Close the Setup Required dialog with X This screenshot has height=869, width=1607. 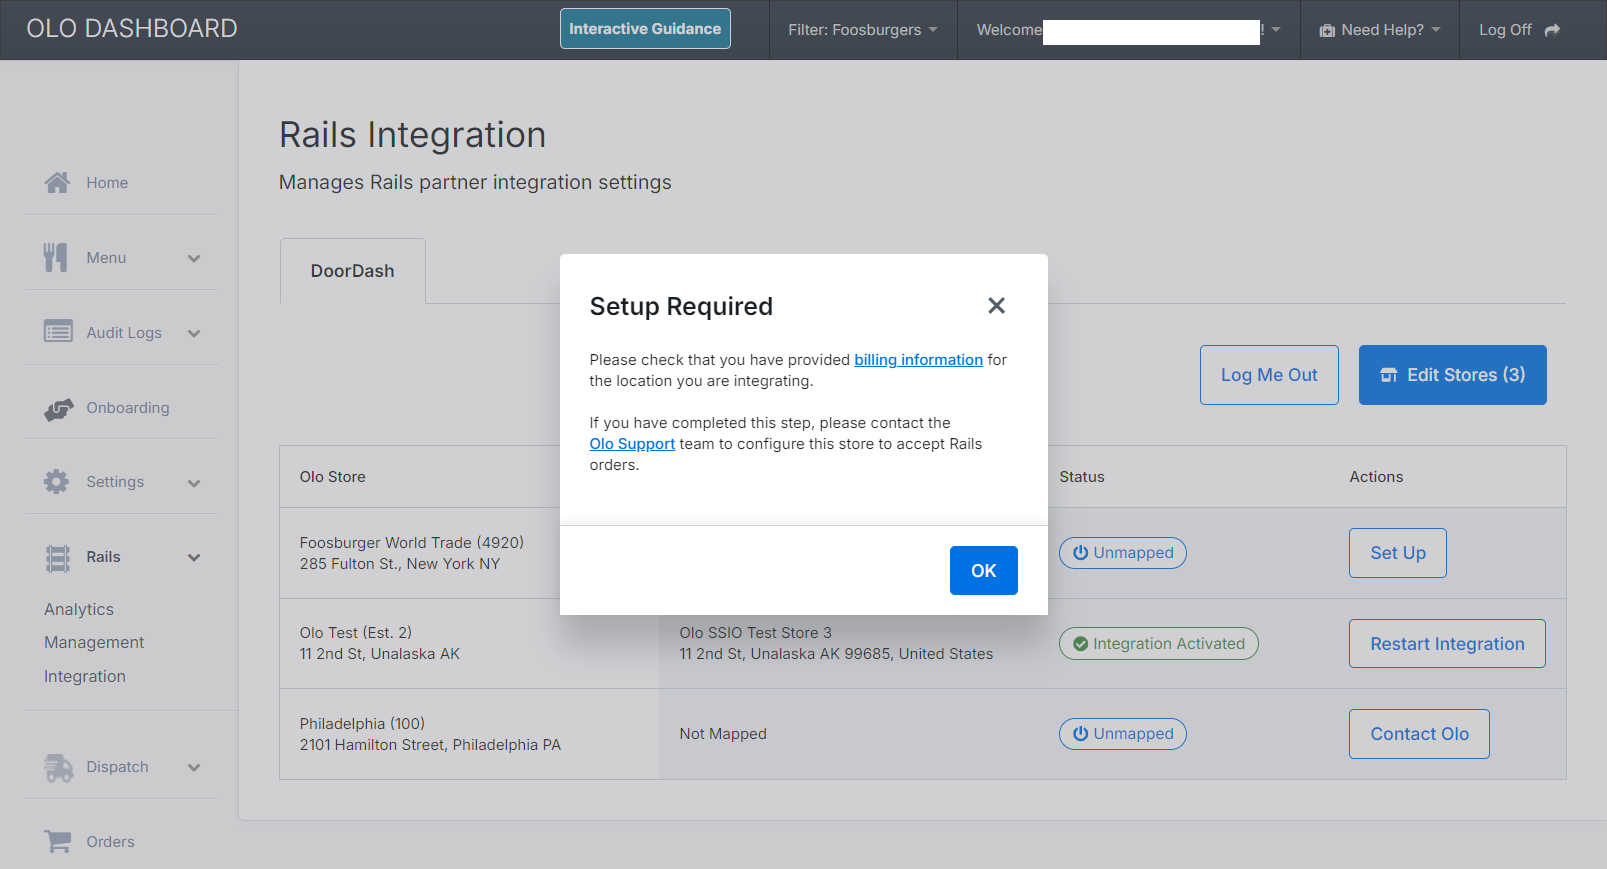coord(996,305)
